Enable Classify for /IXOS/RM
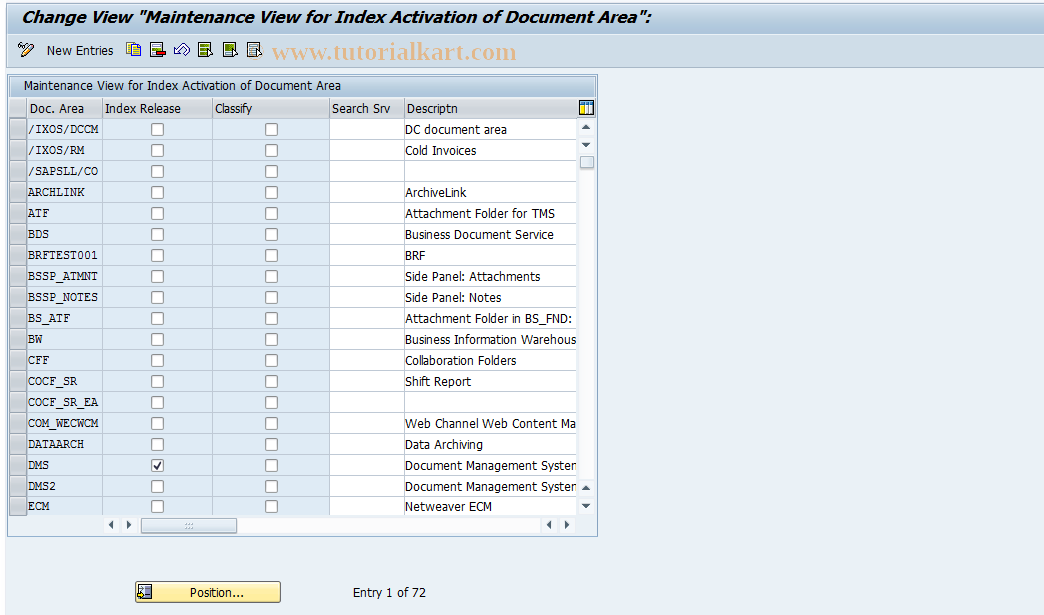Screen dimensions: 1044x615 coord(271,150)
